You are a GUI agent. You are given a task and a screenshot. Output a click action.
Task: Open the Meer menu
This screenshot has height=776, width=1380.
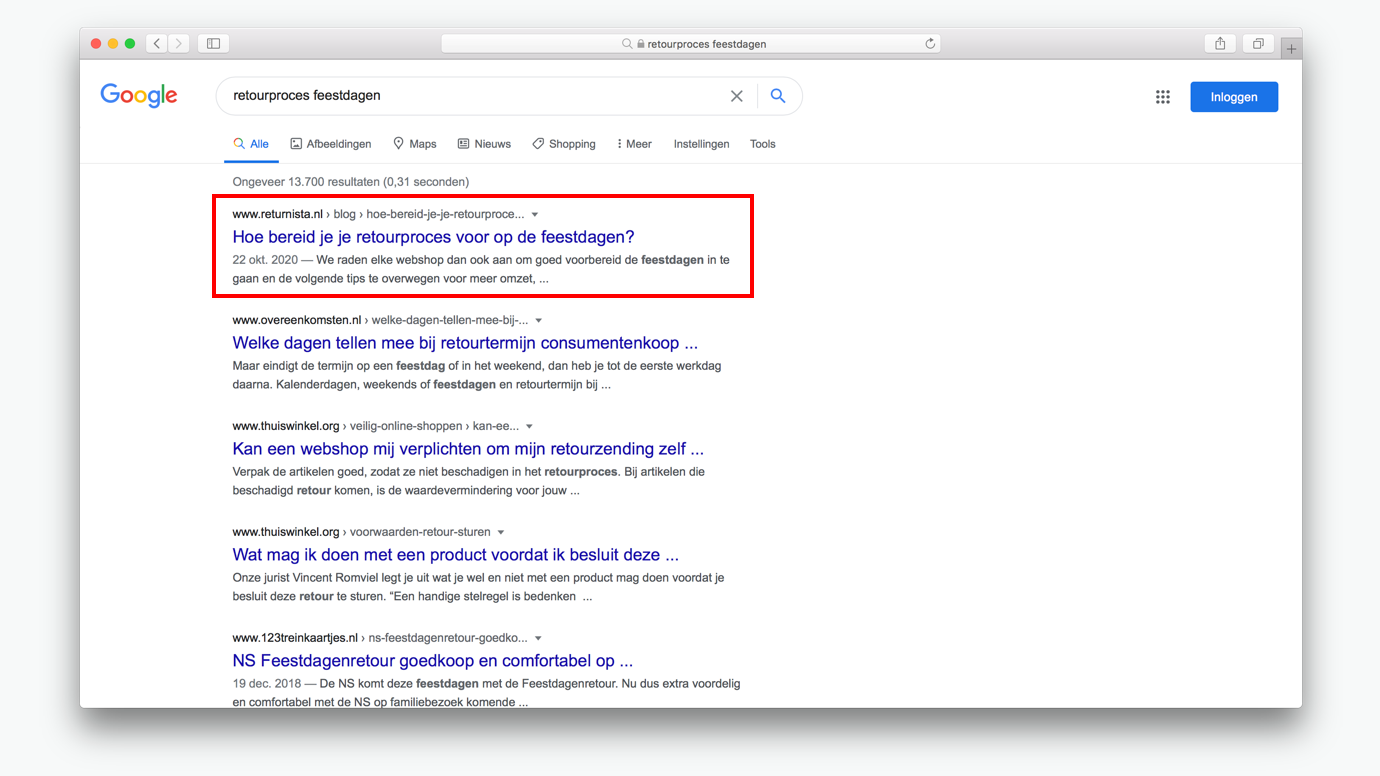[634, 144]
